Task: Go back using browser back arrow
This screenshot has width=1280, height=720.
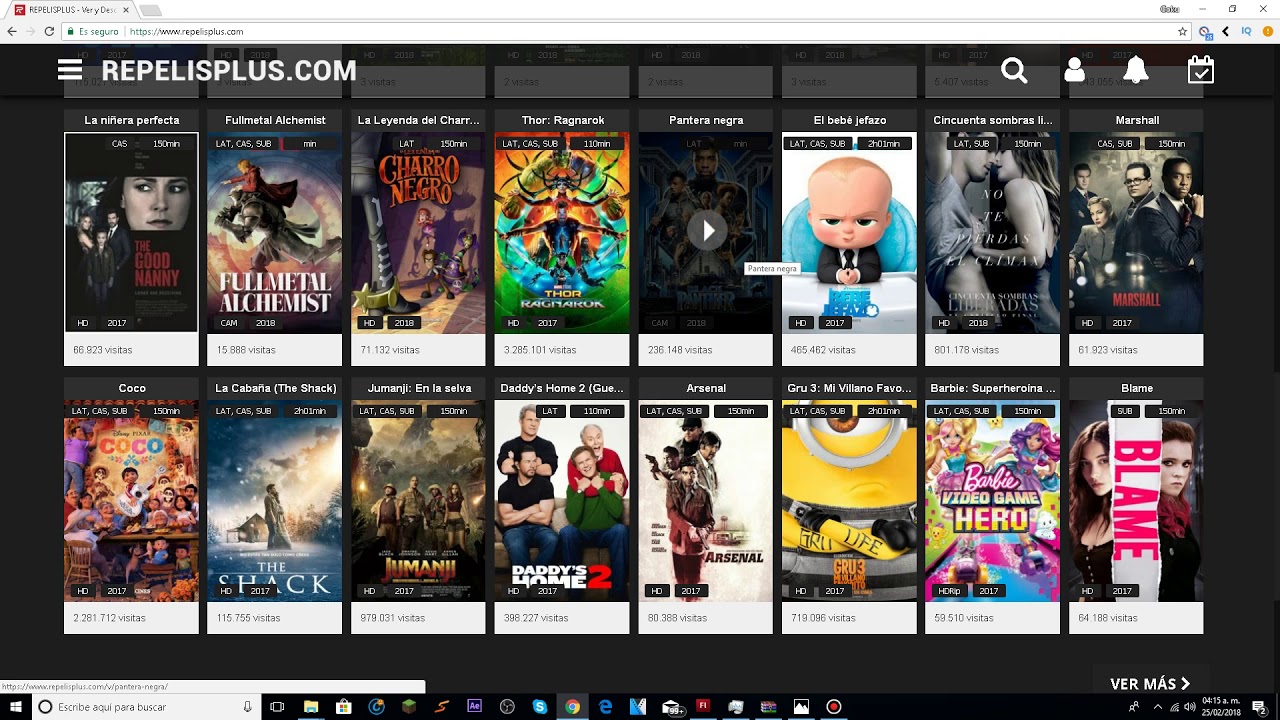Action: [x=12, y=31]
